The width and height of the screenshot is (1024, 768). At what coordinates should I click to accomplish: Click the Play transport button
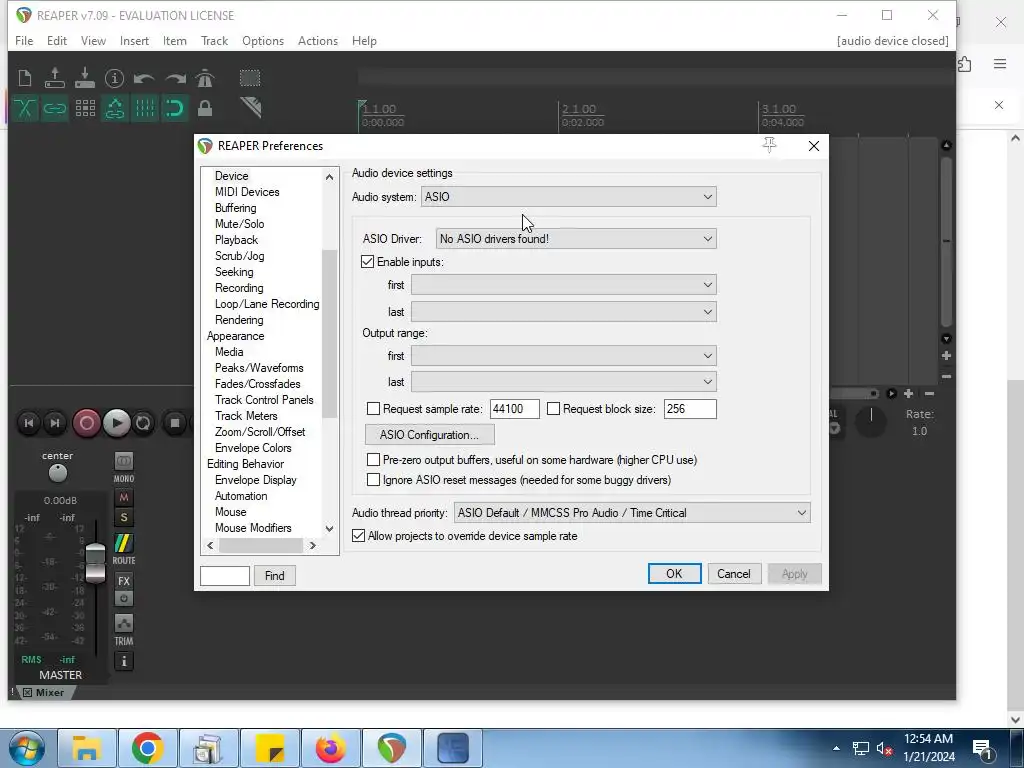click(117, 423)
